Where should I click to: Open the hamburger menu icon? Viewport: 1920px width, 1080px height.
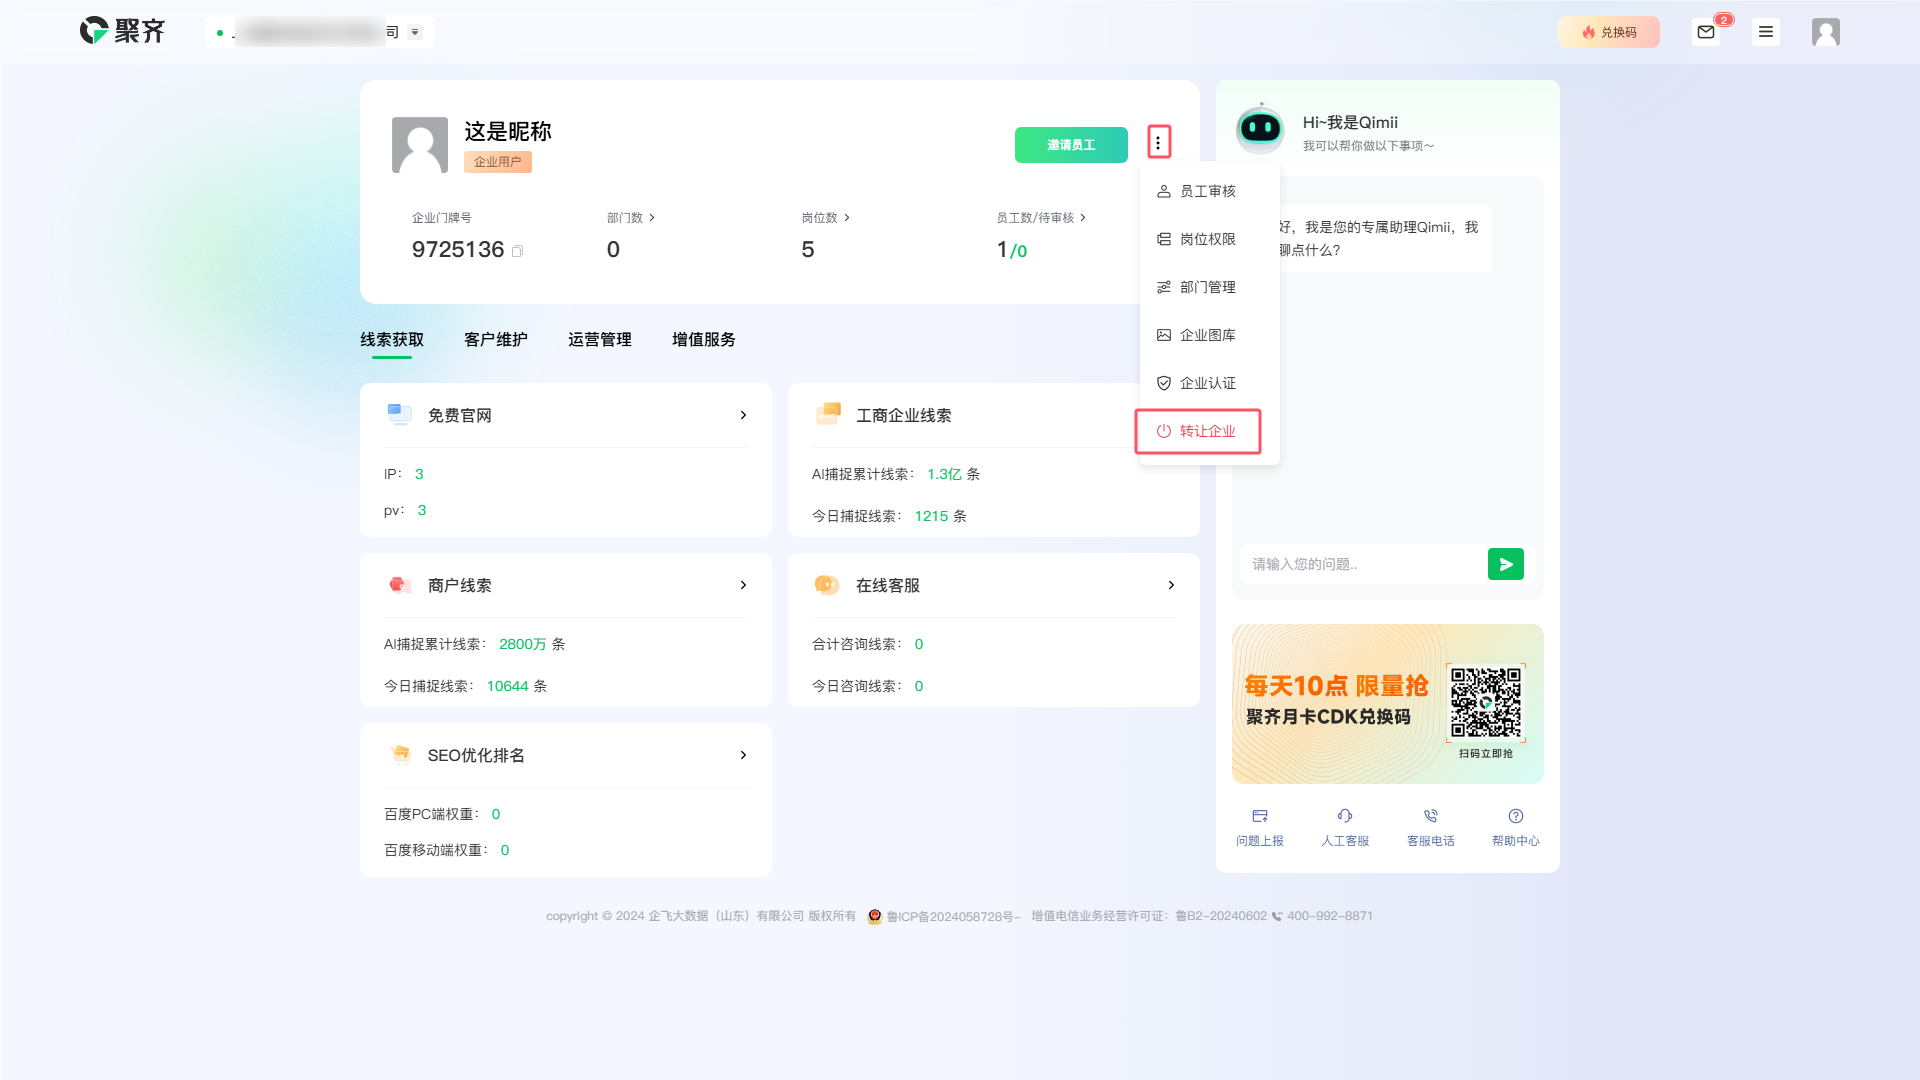[x=1766, y=32]
